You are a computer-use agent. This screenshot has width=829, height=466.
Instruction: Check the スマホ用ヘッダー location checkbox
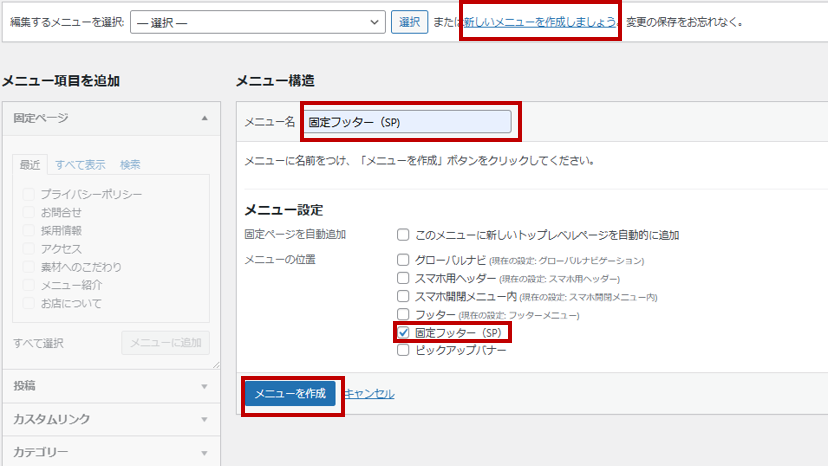[403, 278]
